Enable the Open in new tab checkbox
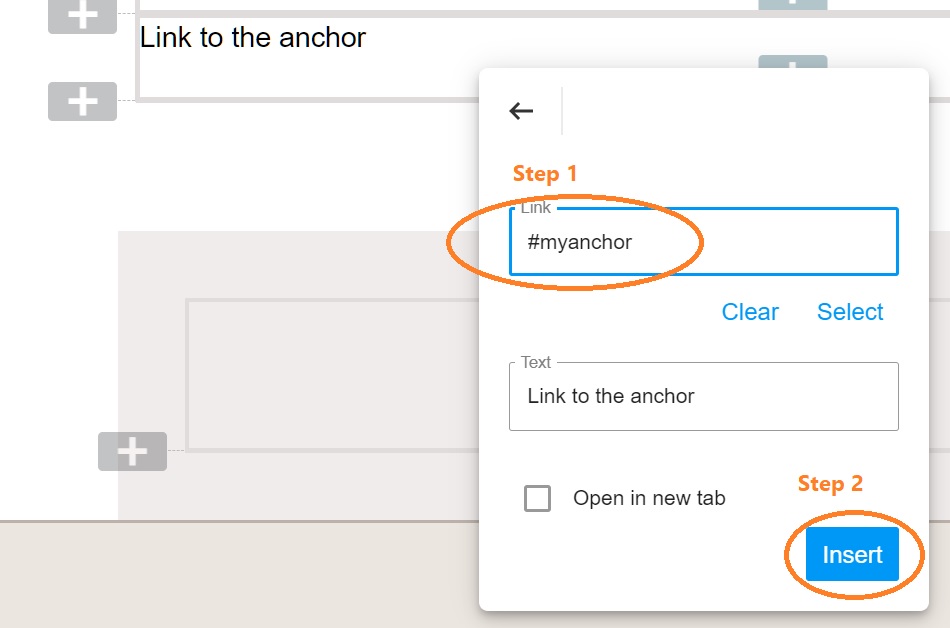The height and width of the screenshot is (628, 950). click(x=537, y=498)
